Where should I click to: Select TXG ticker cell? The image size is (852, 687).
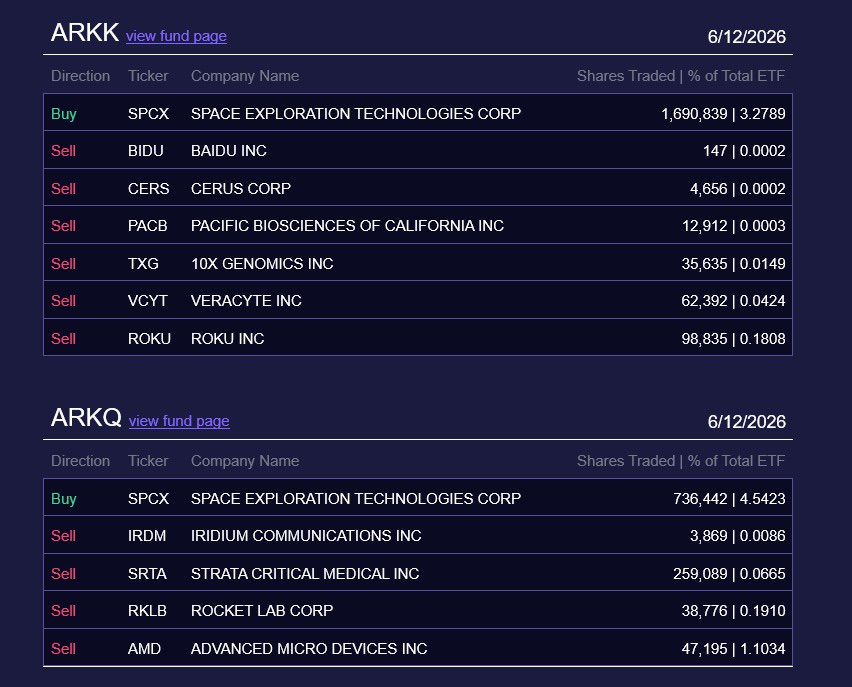click(x=143, y=264)
